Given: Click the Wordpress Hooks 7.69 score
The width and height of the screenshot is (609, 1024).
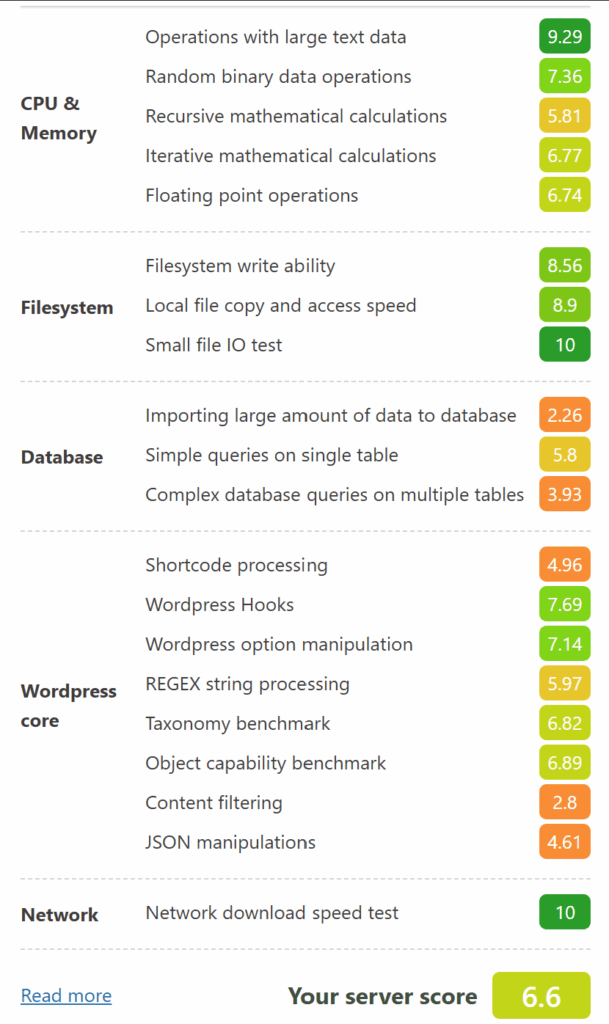Looking at the screenshot, I should pos(565,604).
